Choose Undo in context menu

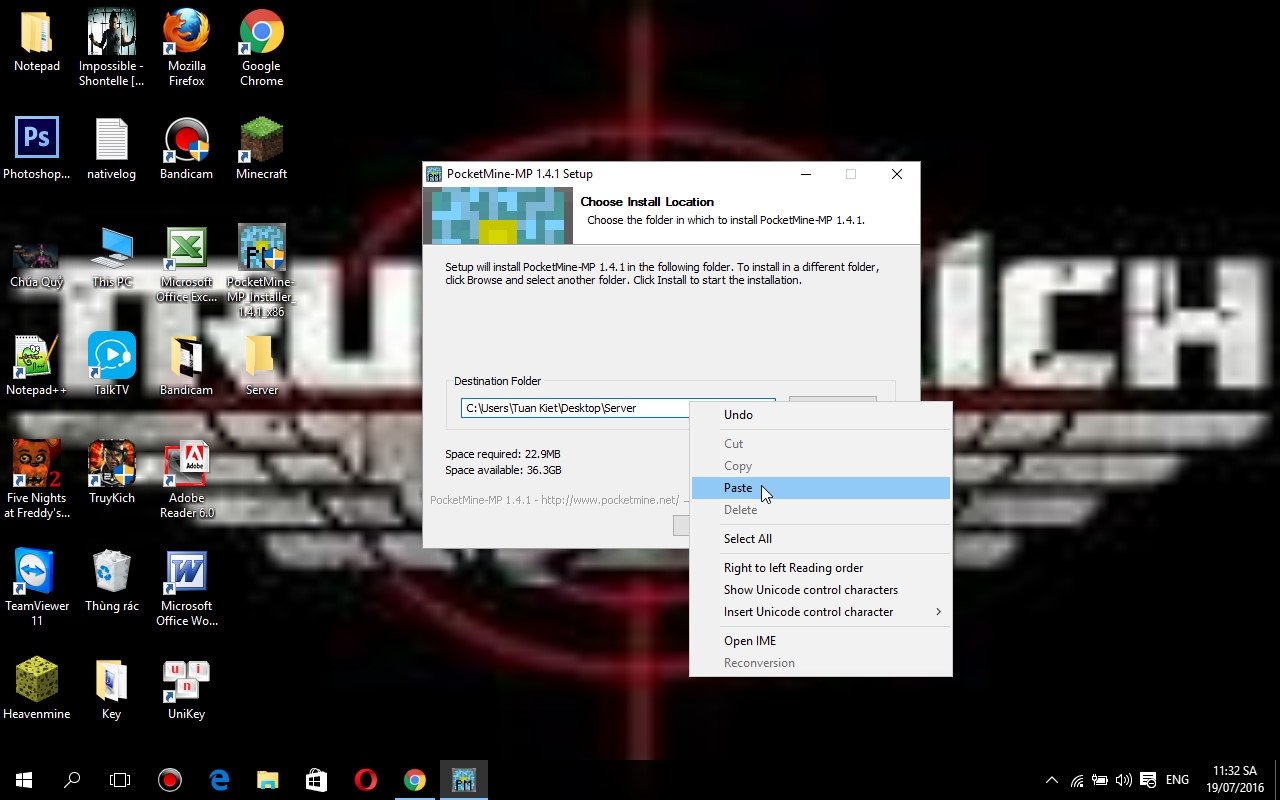pos(821,415)
